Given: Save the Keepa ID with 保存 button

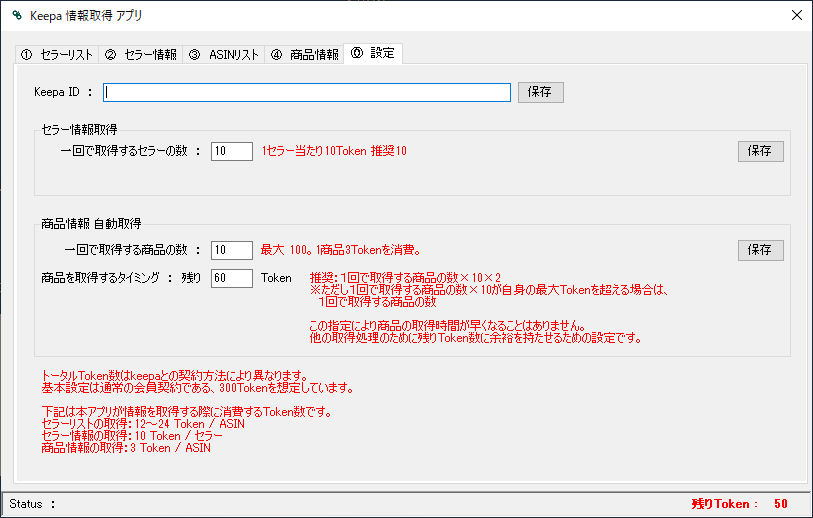Looking at the screenshot, I should (x=540, y=92).
